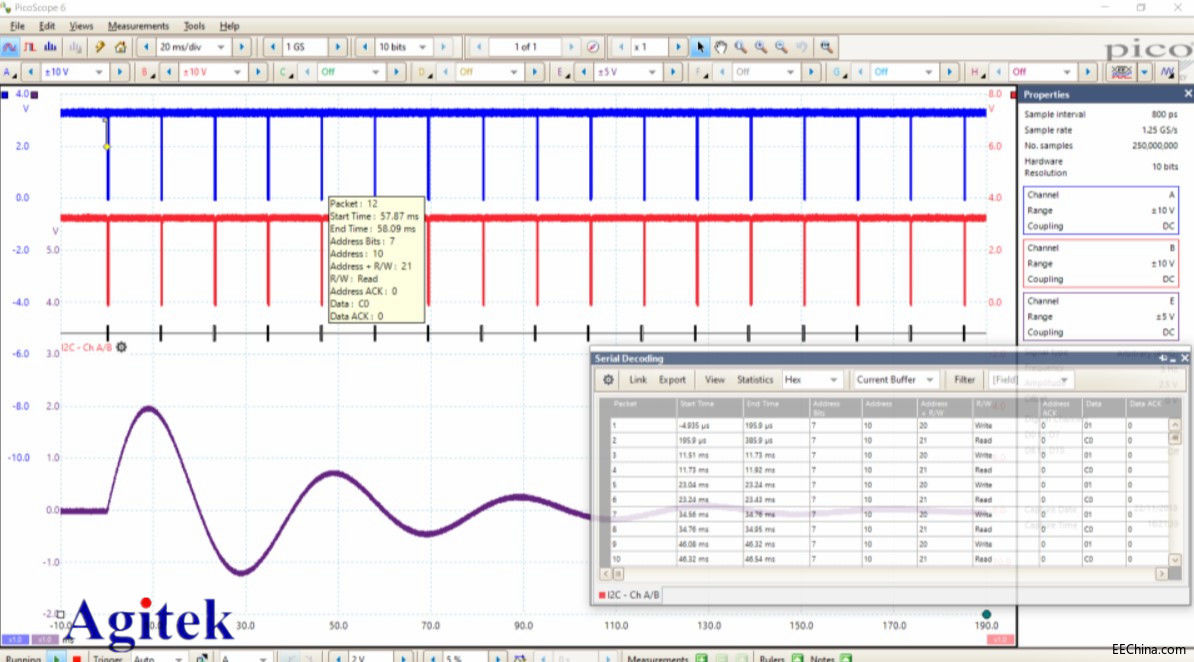Decrease number of samples 1 GS arrow
This screenshot has height=662, width=1194.
point(273,47)
